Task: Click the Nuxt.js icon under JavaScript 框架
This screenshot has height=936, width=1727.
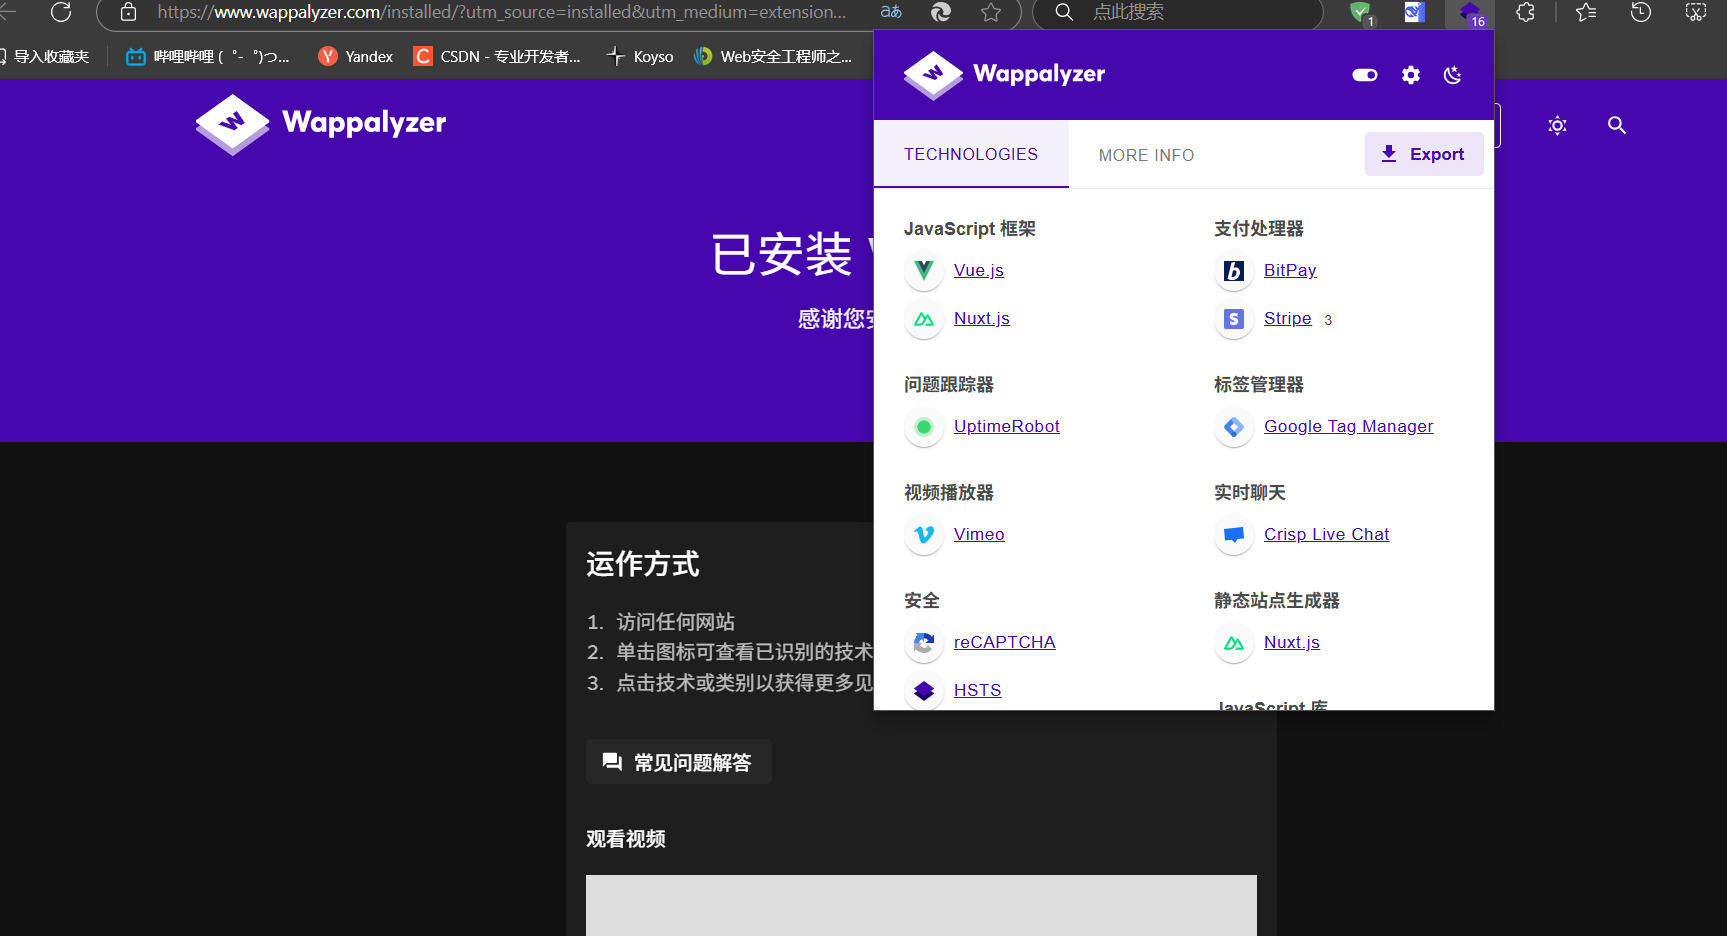Action: [x=924, y=319]
